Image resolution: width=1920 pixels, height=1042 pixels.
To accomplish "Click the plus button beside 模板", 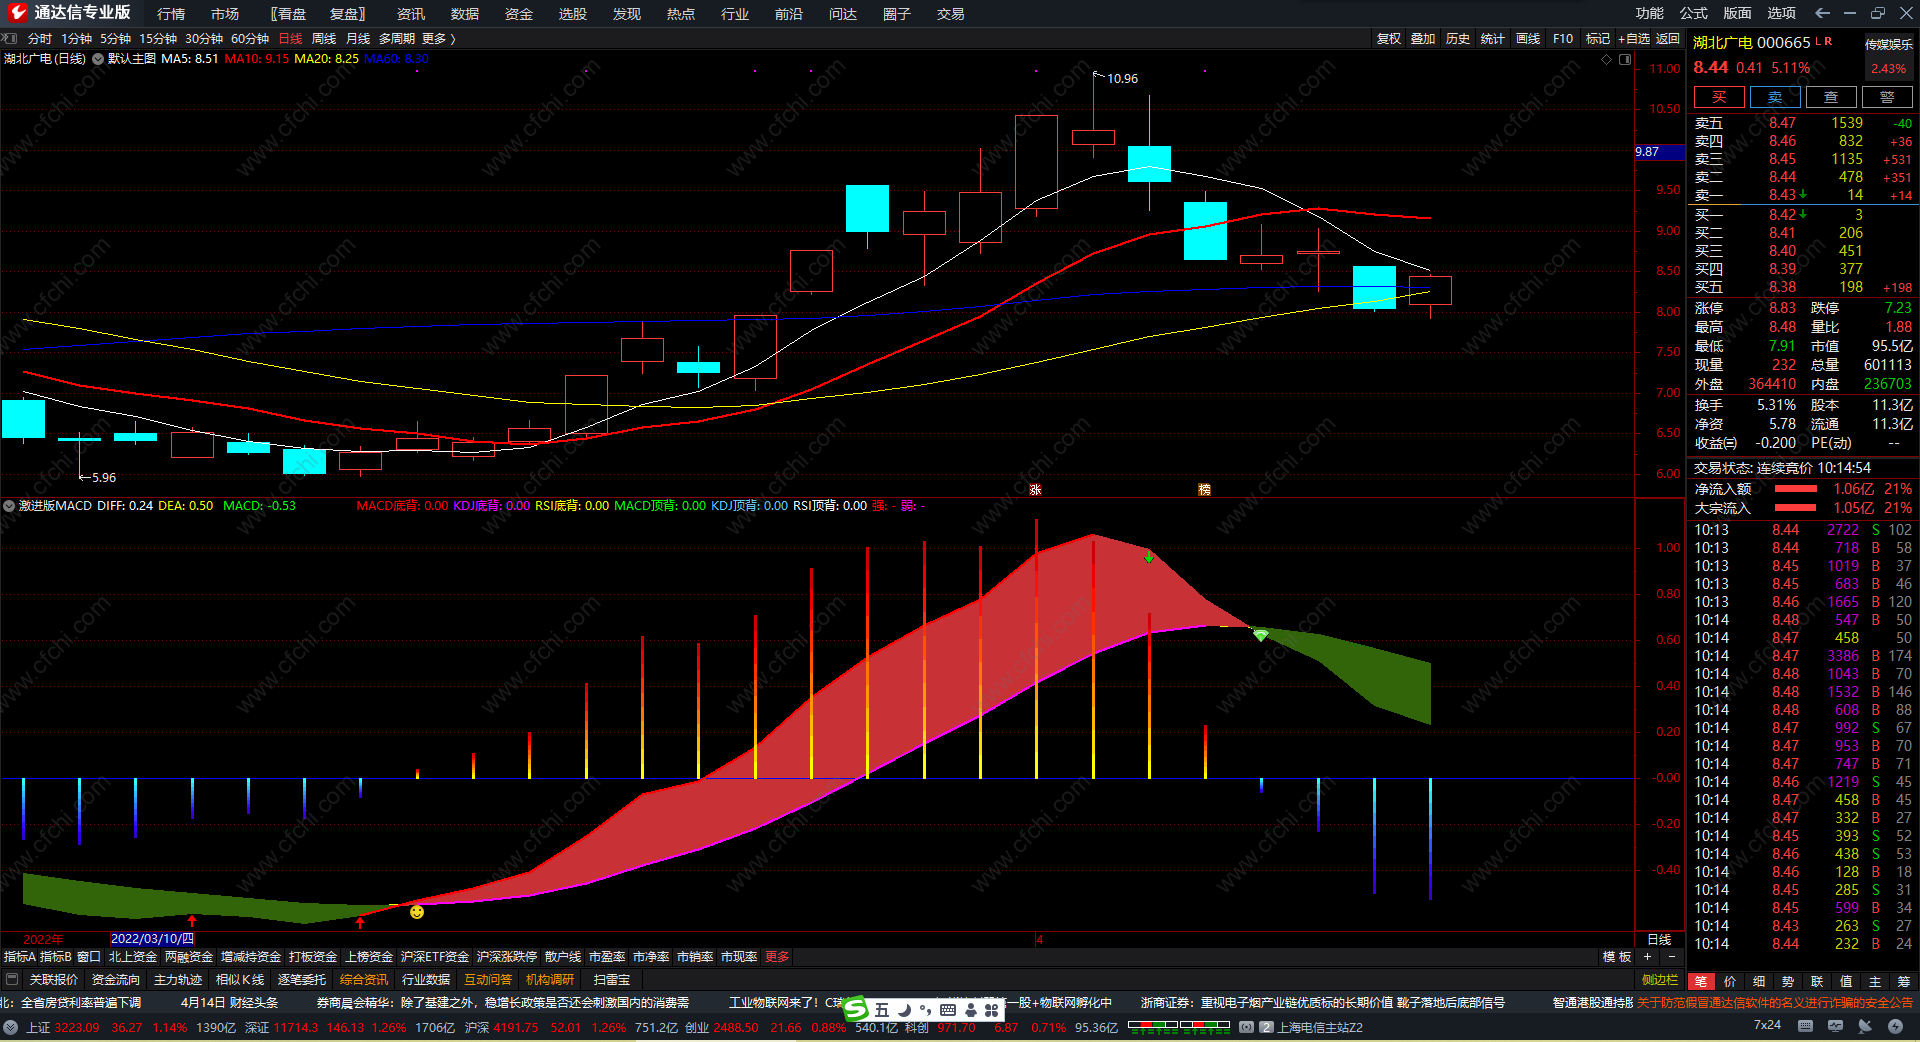I will click(x=1647, y=957).
